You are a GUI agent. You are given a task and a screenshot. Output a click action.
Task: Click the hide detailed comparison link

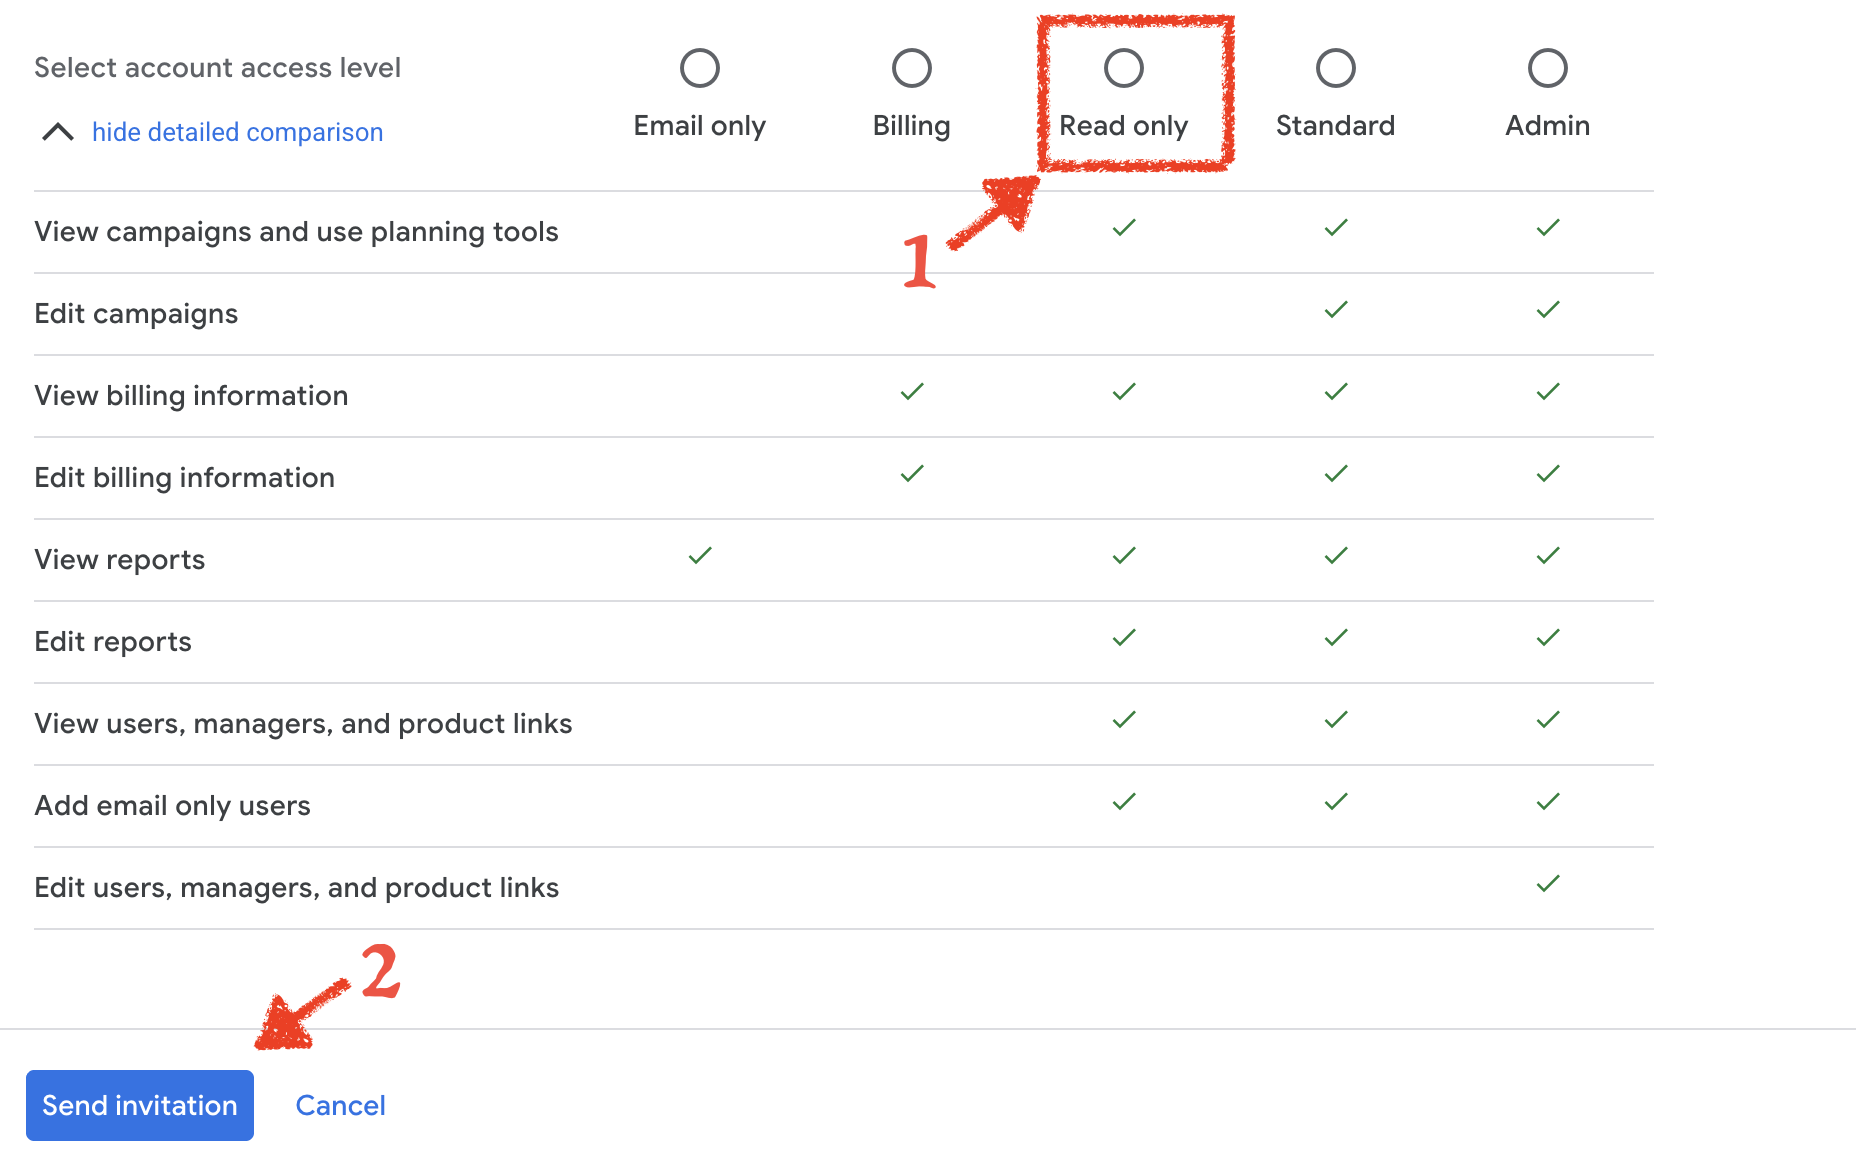click(237, 132)
